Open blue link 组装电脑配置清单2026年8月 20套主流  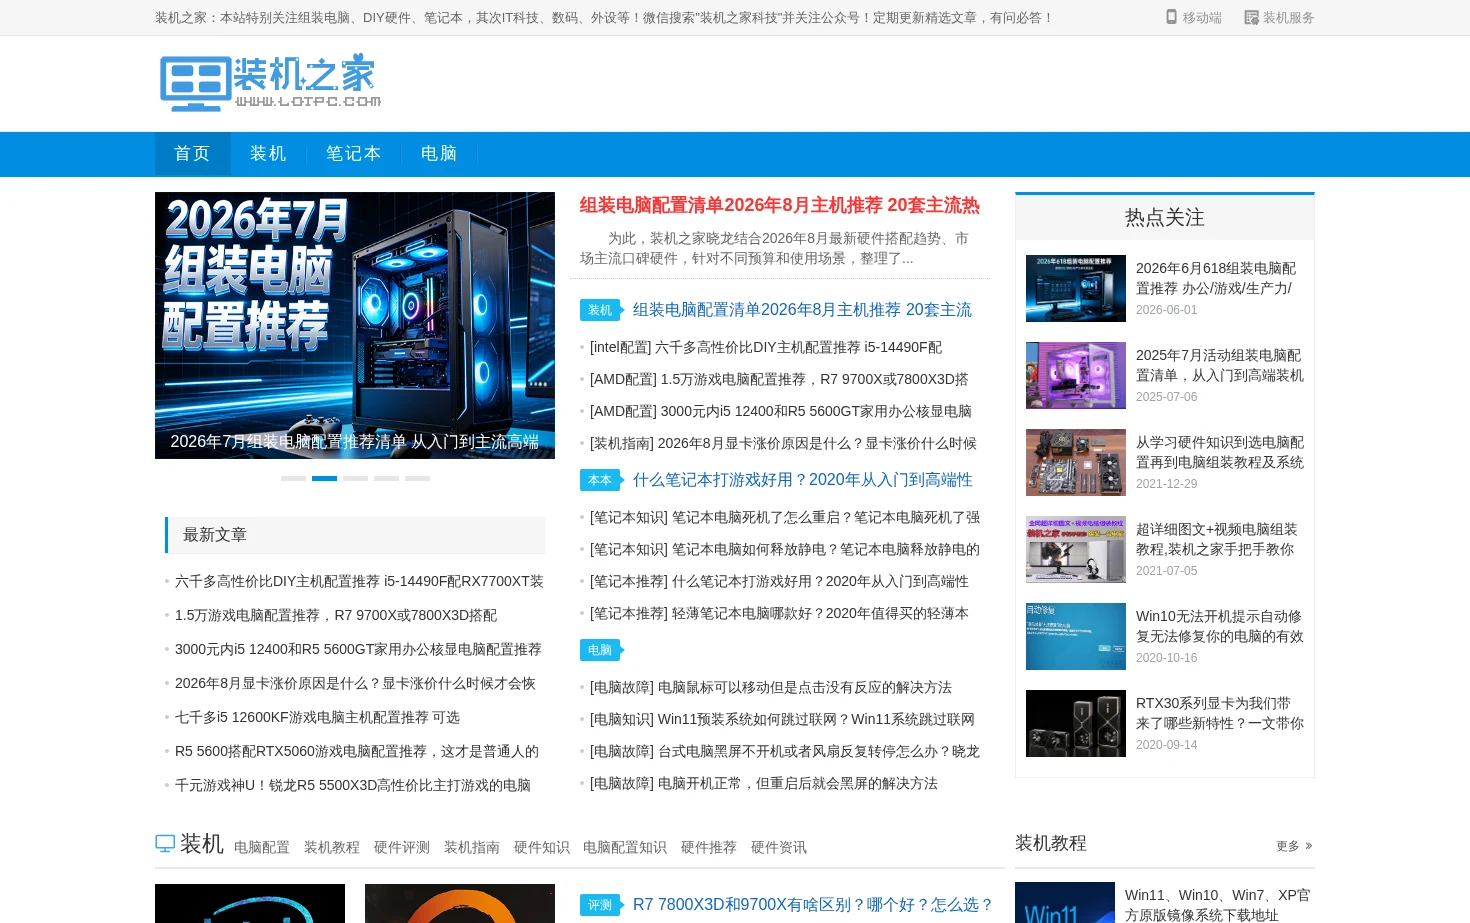802,310
